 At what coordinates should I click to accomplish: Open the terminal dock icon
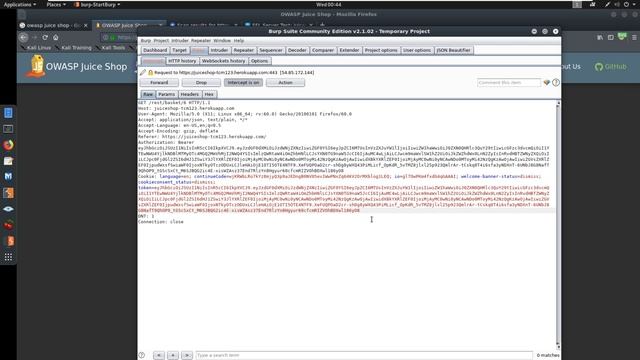click(x=8, y=129)
